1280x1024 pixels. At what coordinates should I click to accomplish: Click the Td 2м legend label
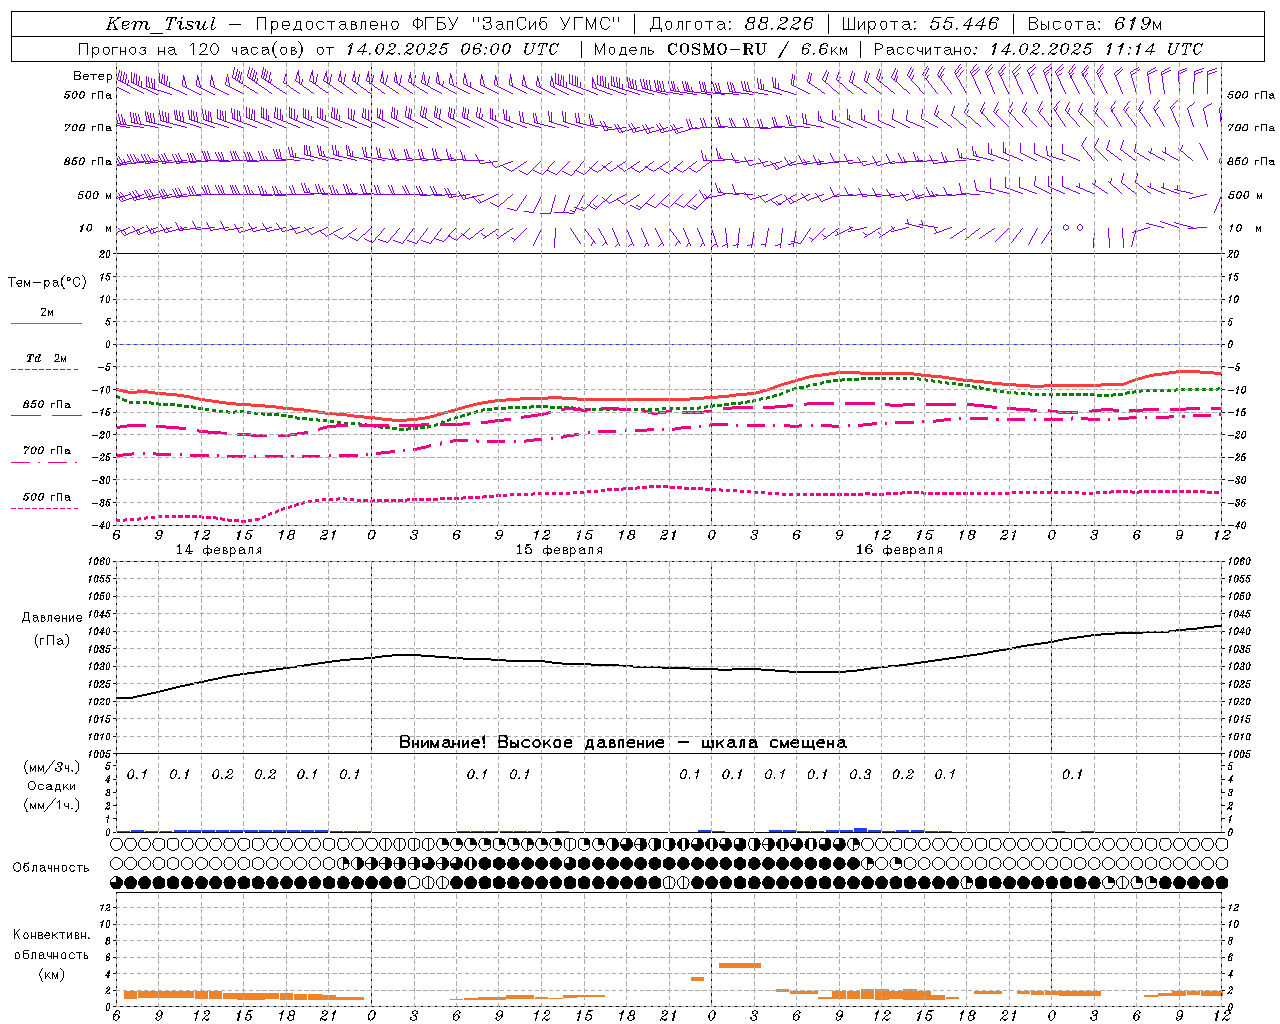(x=47, y=358)
